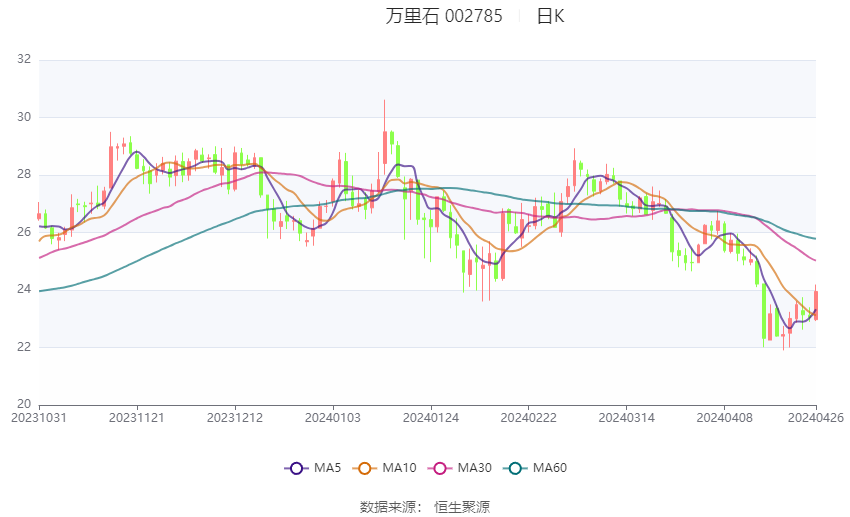Click the chart title 万里石 002785
The image size is (850, 517).
pos(444,16)
